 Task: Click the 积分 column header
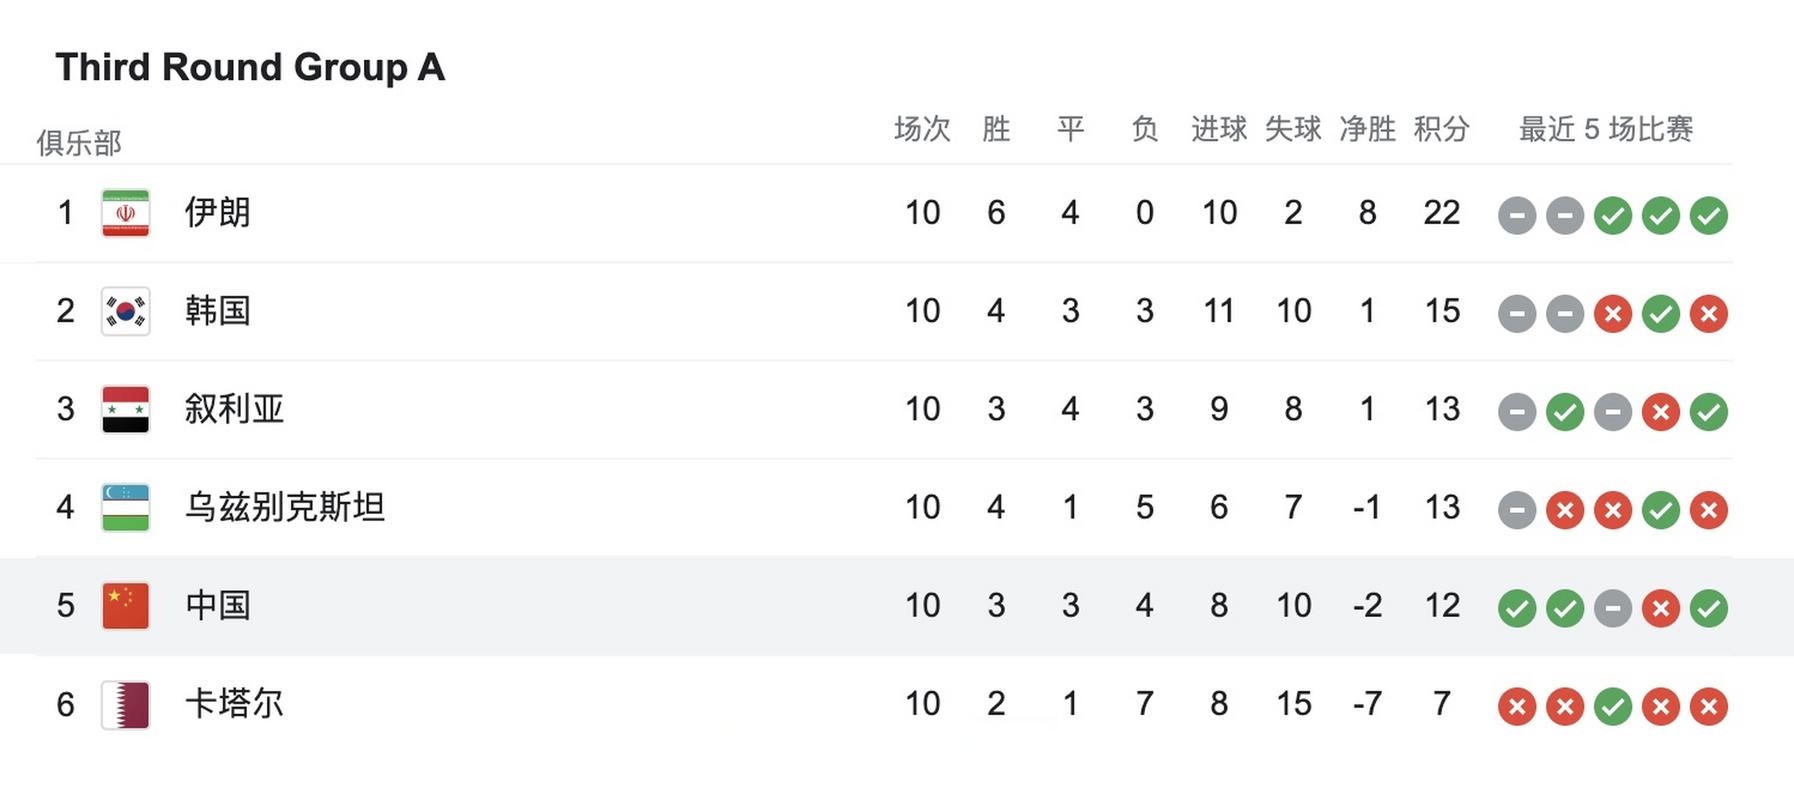coord(1441,129)
